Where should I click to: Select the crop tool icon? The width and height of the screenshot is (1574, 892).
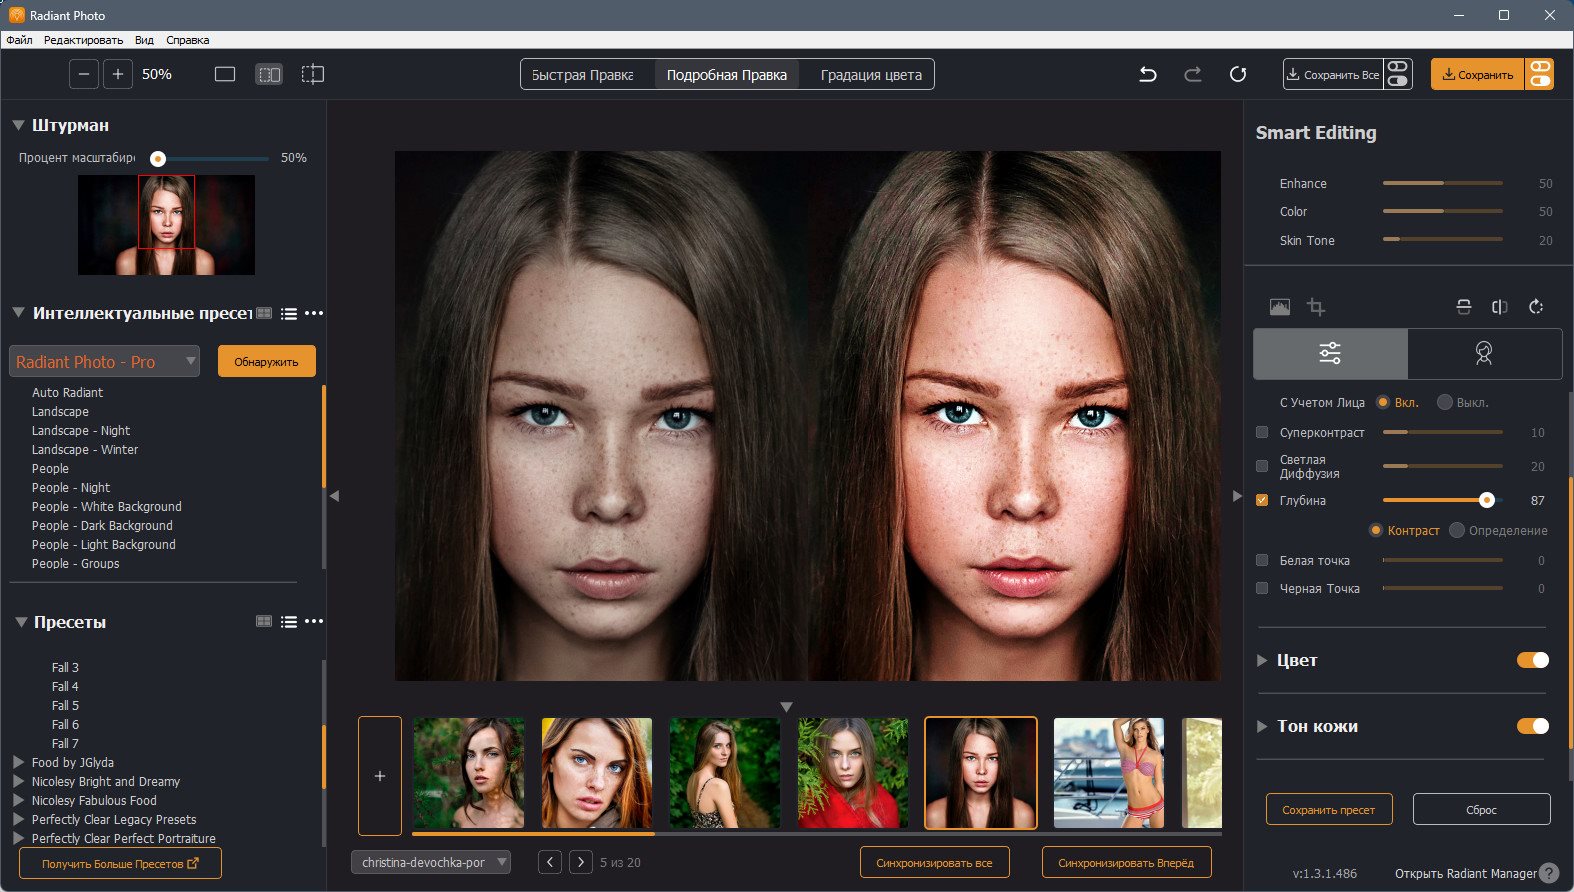point(1316,307)
